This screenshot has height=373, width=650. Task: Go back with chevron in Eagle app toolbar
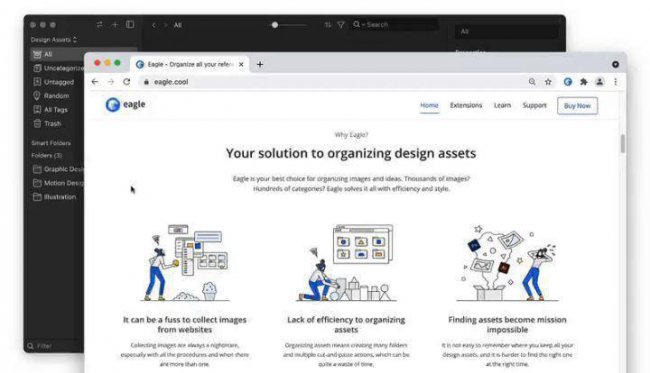154,25
